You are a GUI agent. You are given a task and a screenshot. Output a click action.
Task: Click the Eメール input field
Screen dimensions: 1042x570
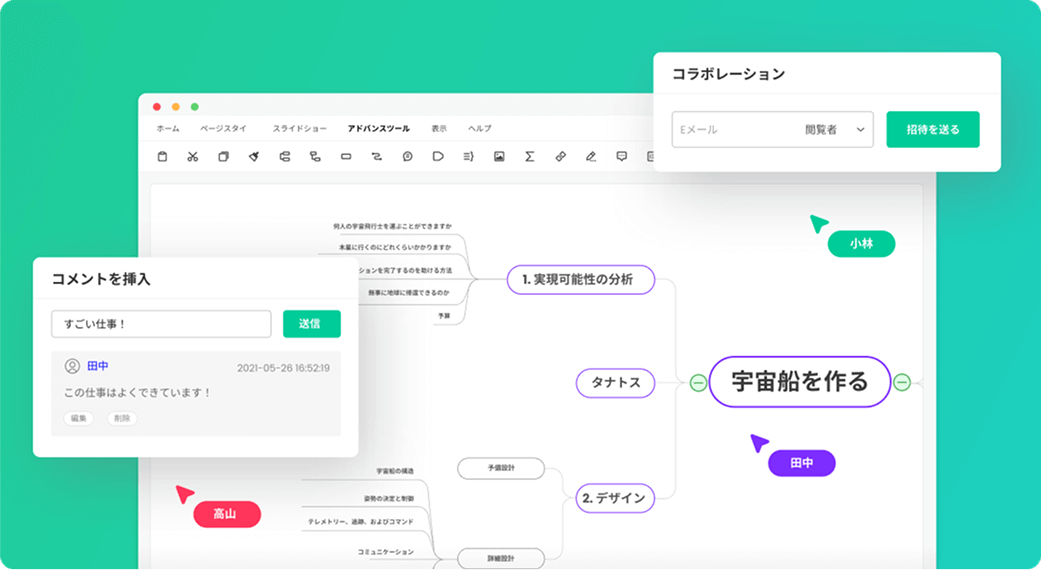735,130
